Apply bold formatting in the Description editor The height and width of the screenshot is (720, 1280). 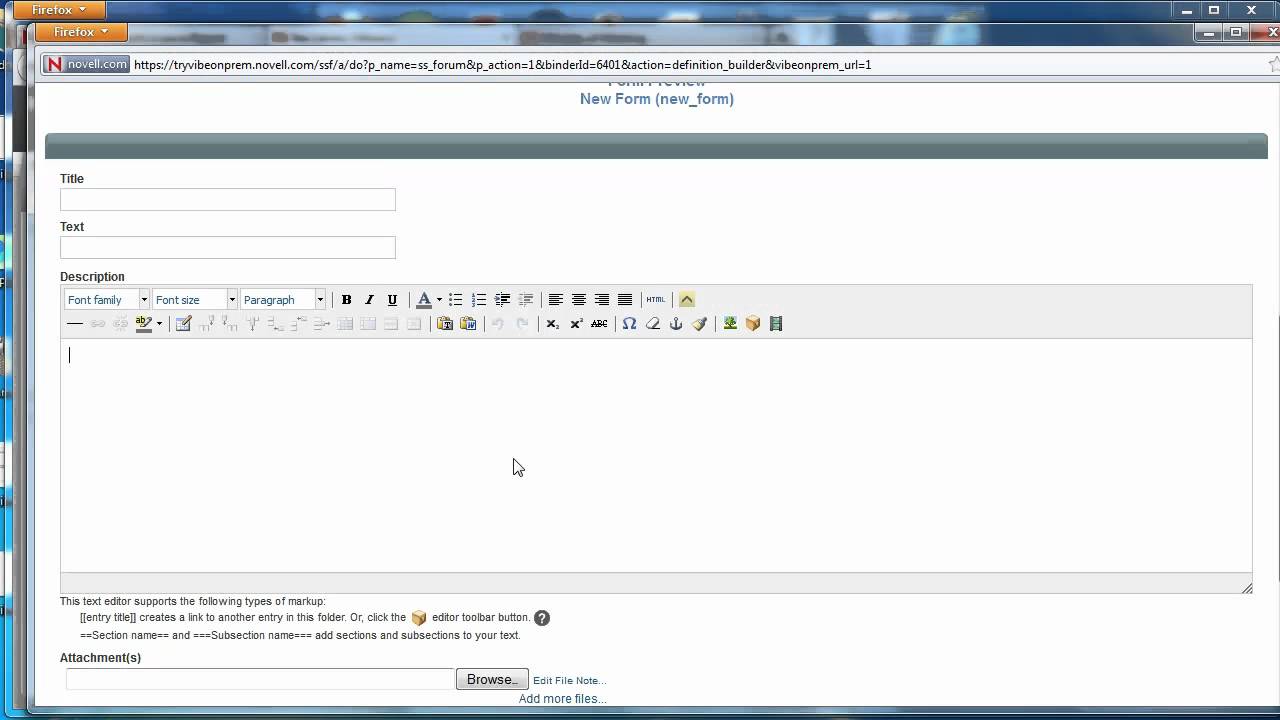click(346, 300)
